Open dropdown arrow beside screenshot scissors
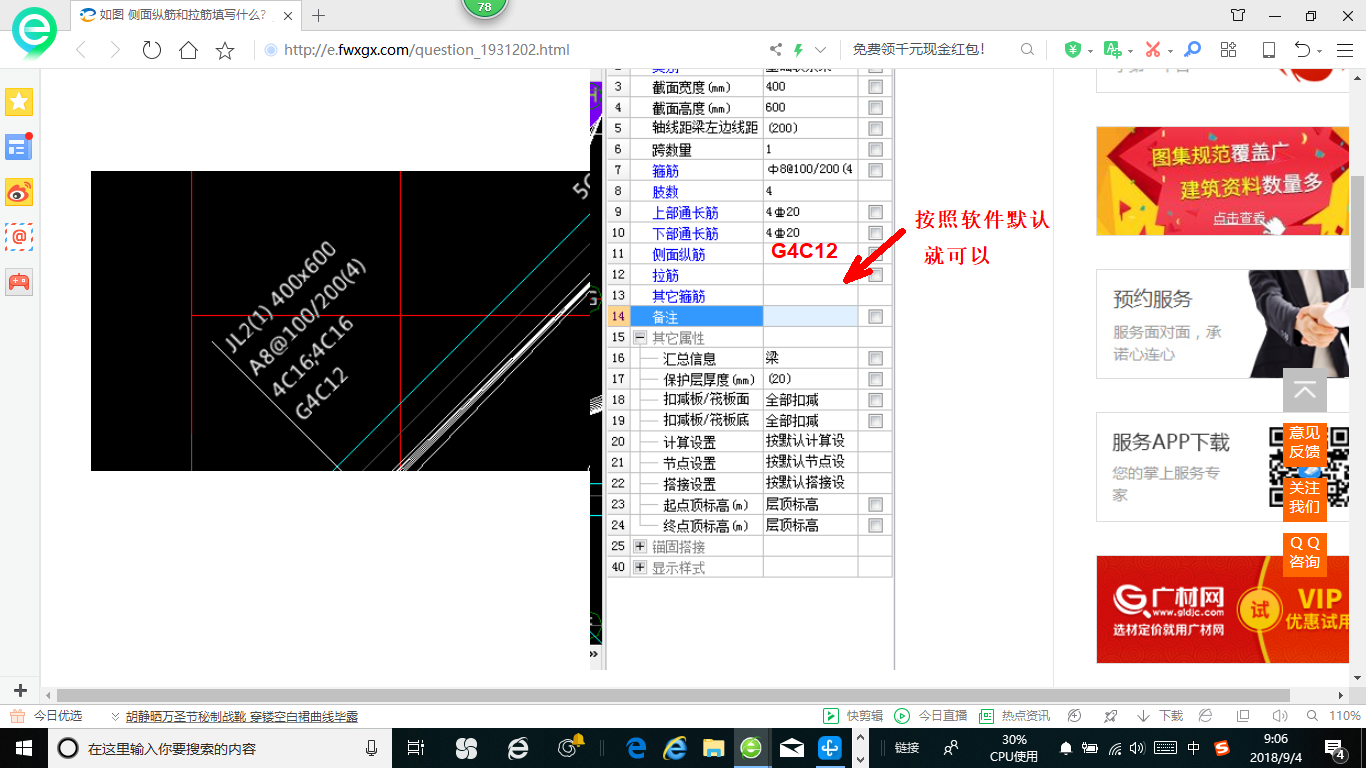The height and width of the screenshot is (768, 1366). coord(1170,51)
